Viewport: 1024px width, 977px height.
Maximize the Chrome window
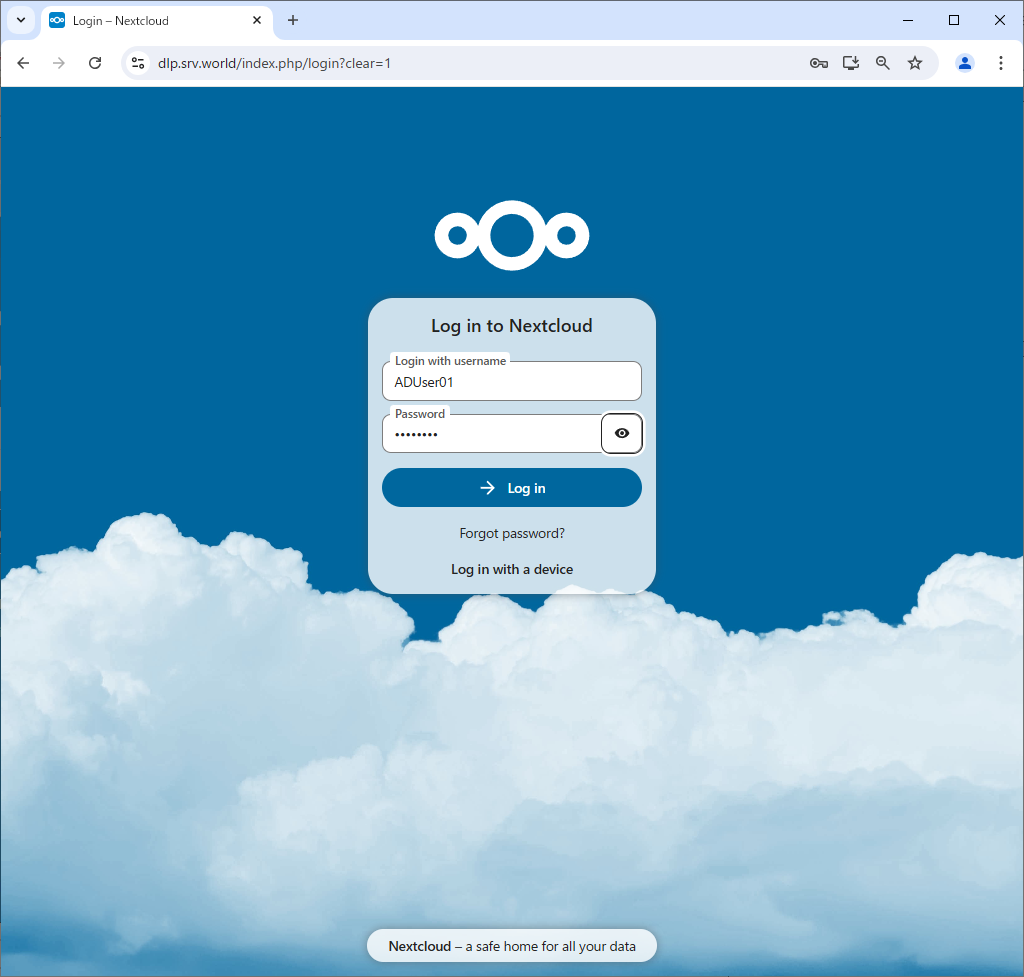point(953,20)
